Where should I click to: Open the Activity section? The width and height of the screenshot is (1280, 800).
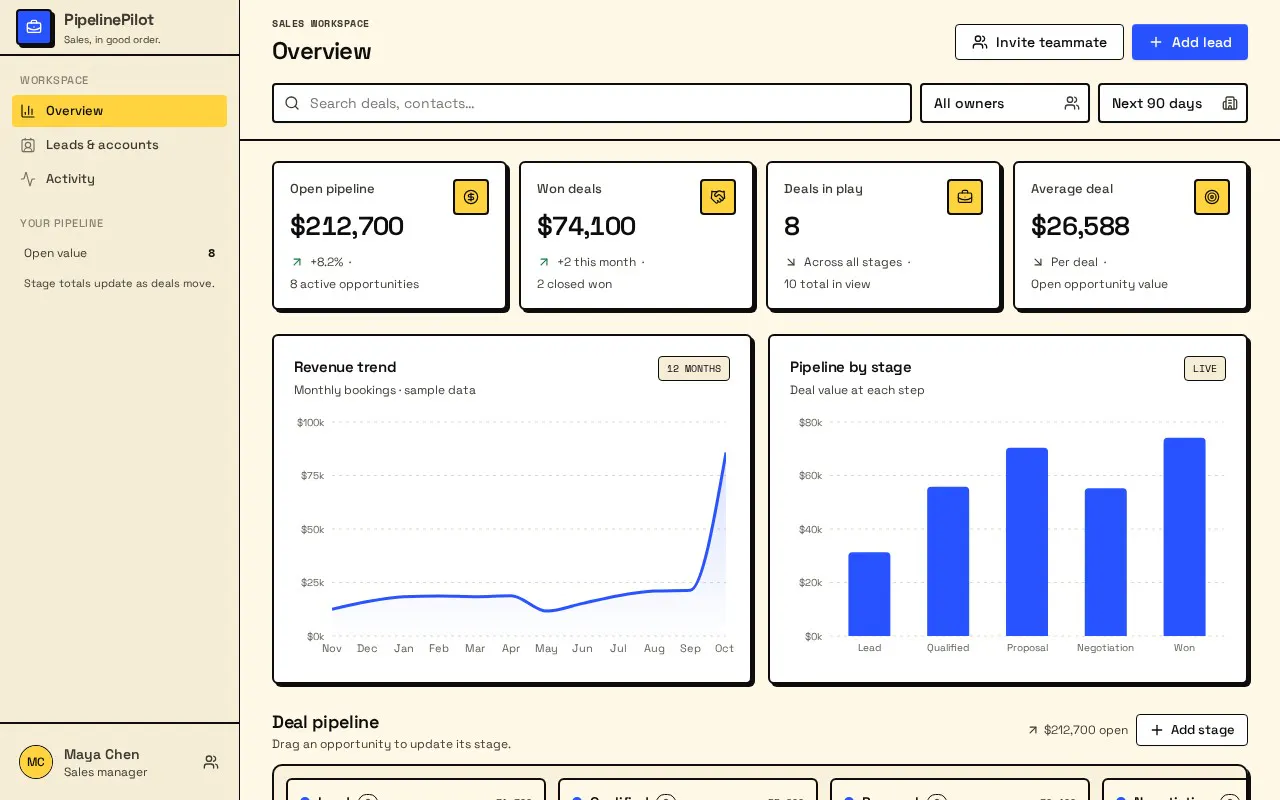pyautogui.click(x=119, y=179)
